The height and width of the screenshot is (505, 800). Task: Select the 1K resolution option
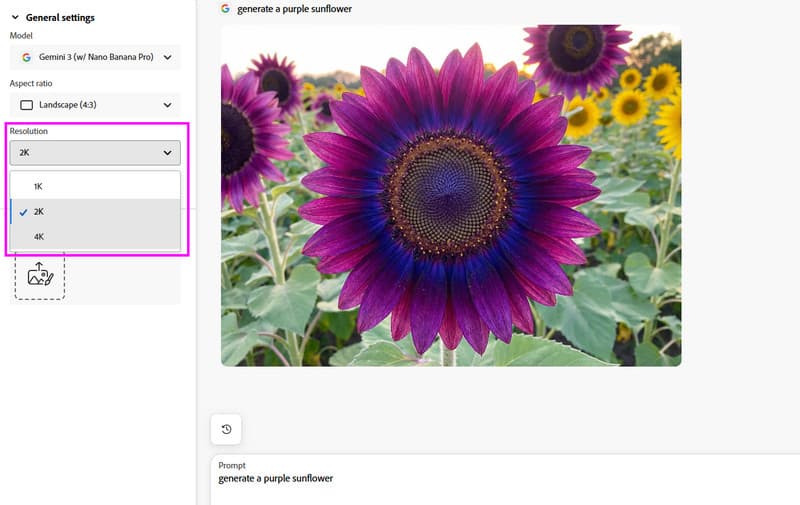tap(38, 187)
